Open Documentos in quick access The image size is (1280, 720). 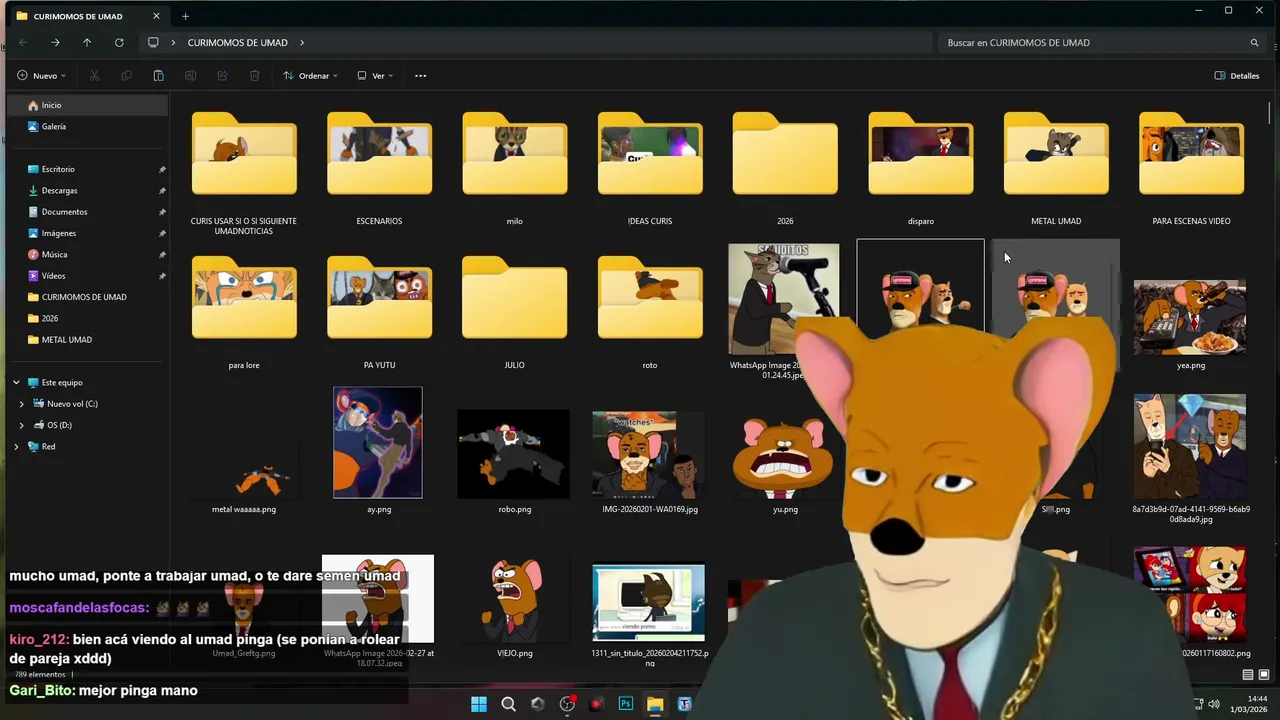(87, 212)
